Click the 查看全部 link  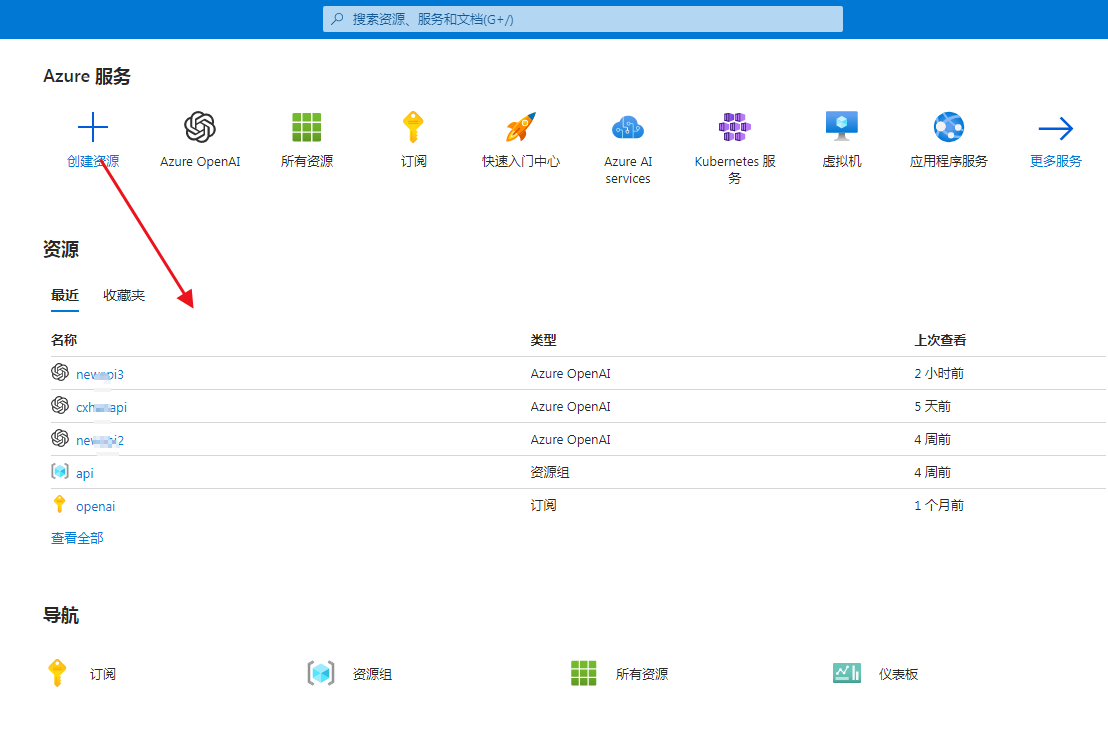coord(77,538)
